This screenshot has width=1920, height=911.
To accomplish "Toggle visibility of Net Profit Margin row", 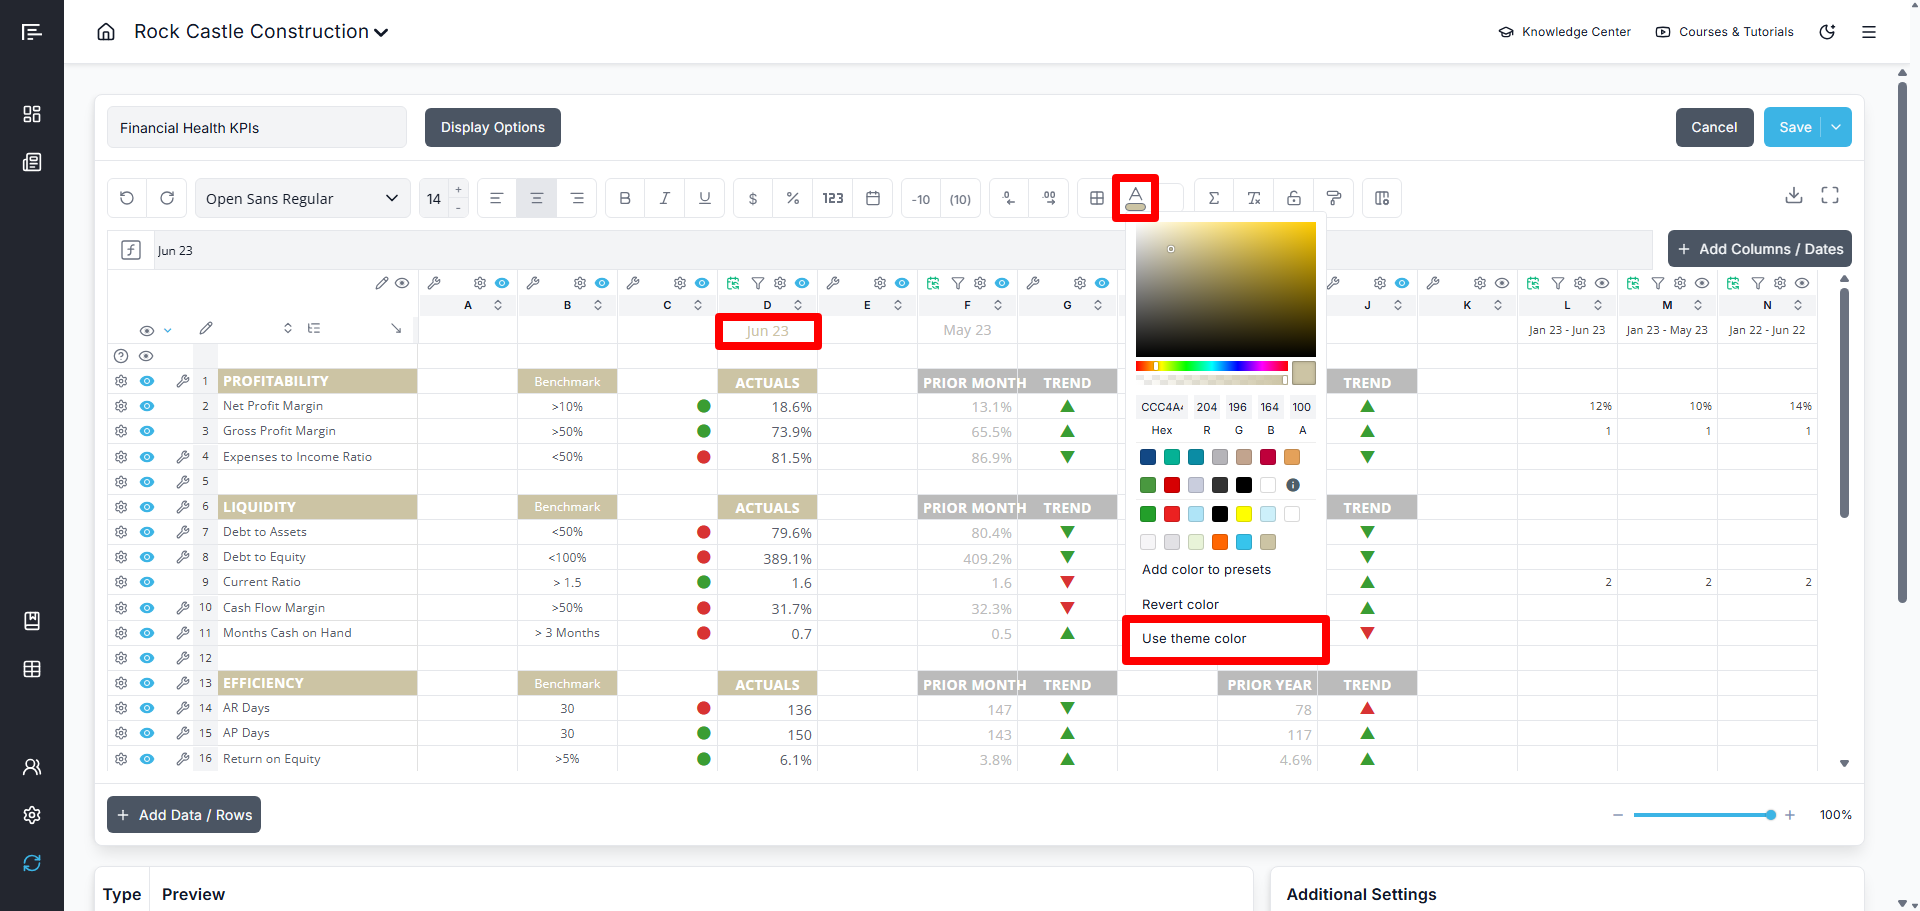I will (x=147, y=406).
